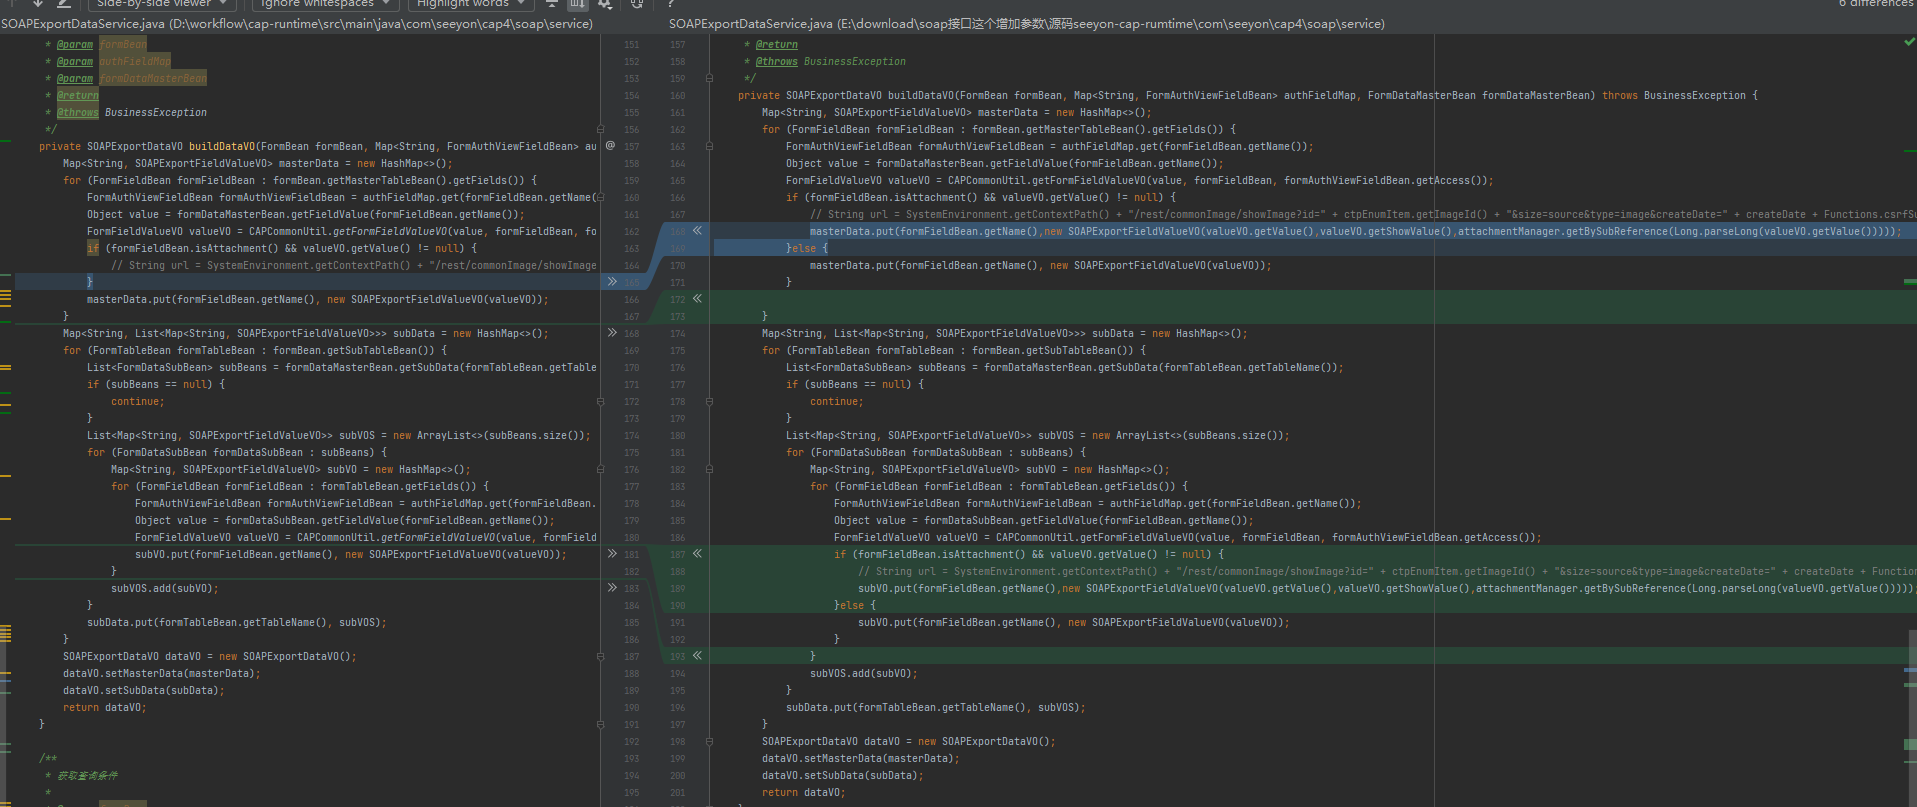Screen dimensions: 1917x807
Task: Toggle the synchronize scrolling button
Action: [x=577, y=4]
